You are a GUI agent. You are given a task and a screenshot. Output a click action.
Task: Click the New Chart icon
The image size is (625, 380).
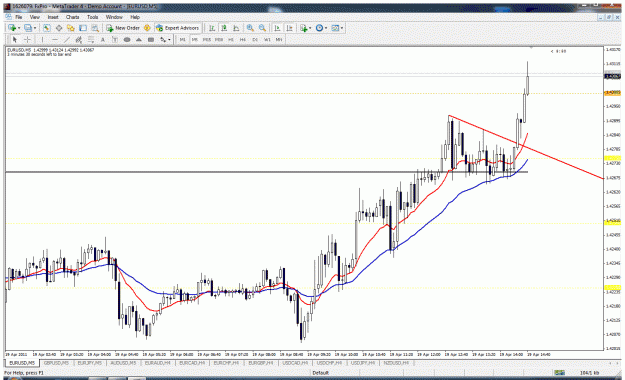[12, 28]
